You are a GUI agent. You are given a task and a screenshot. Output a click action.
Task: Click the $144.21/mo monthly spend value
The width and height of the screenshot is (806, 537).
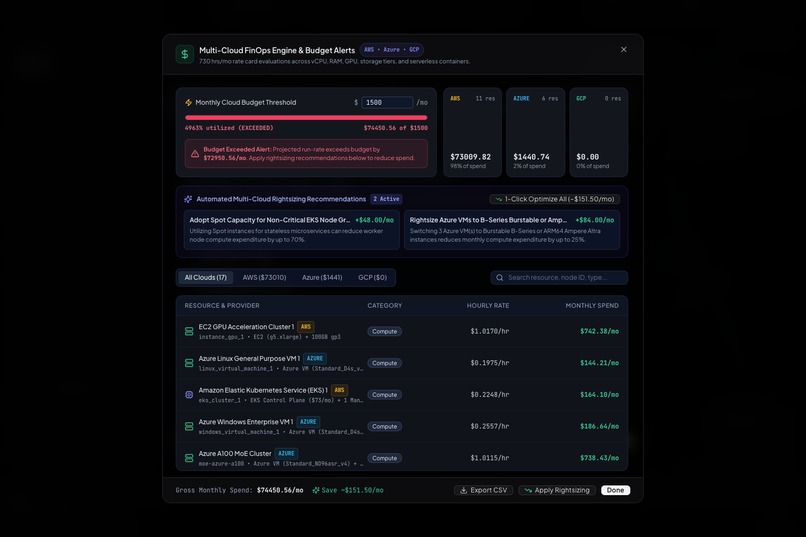pos(599,363)
